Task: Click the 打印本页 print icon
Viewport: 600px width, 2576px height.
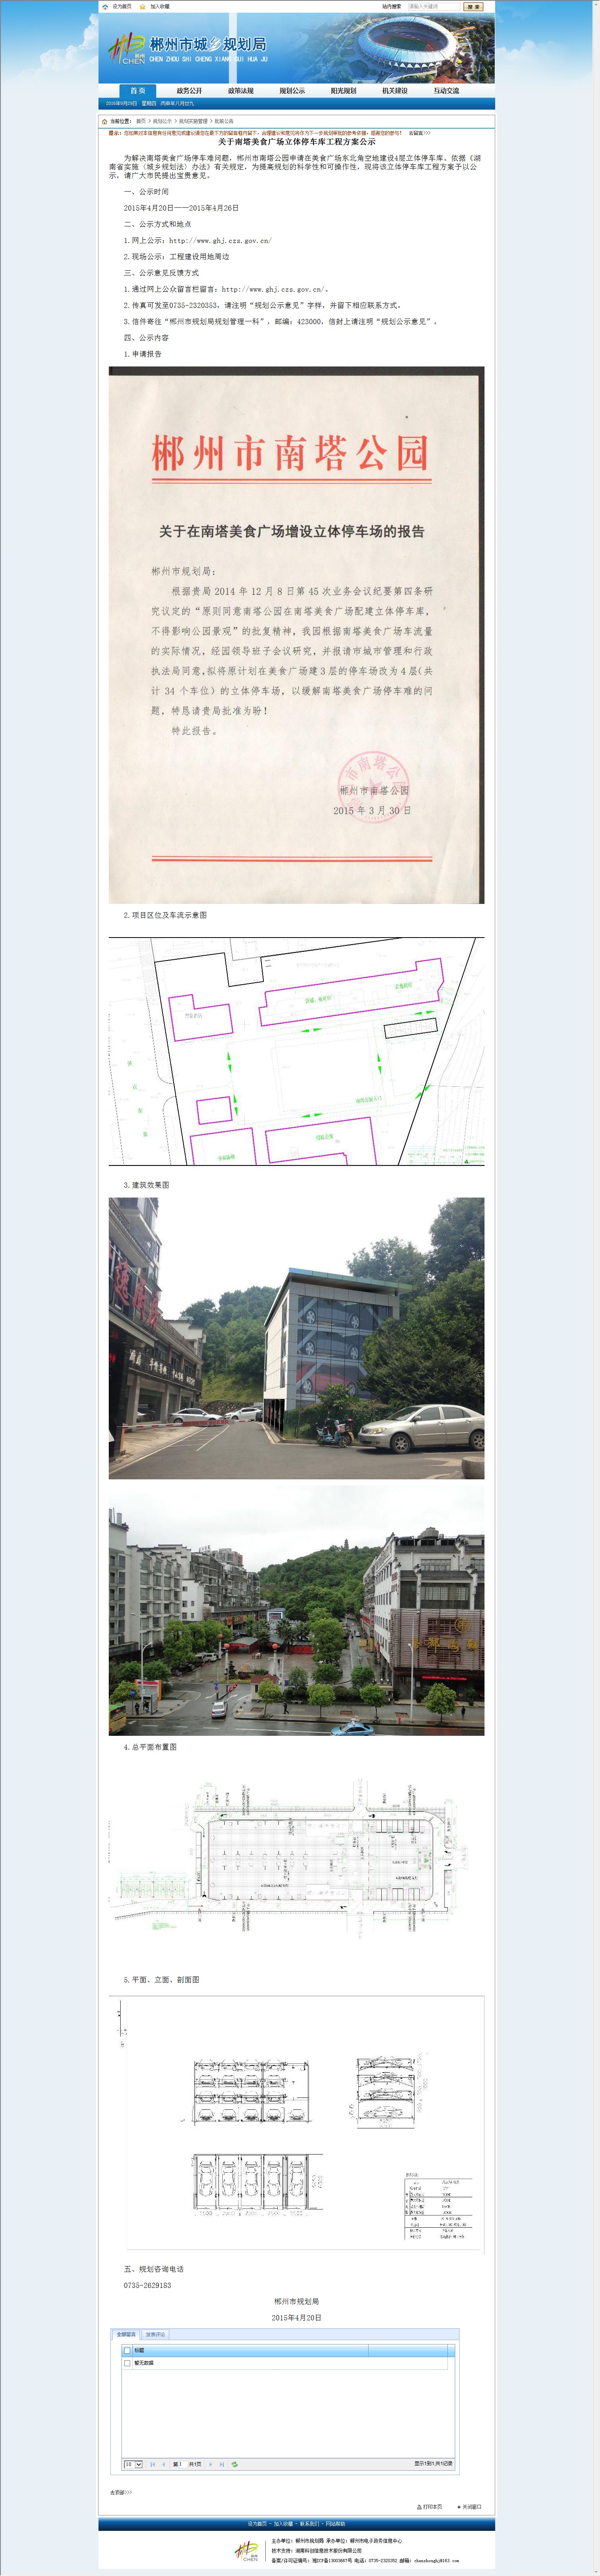Action: coord(419,2507)
